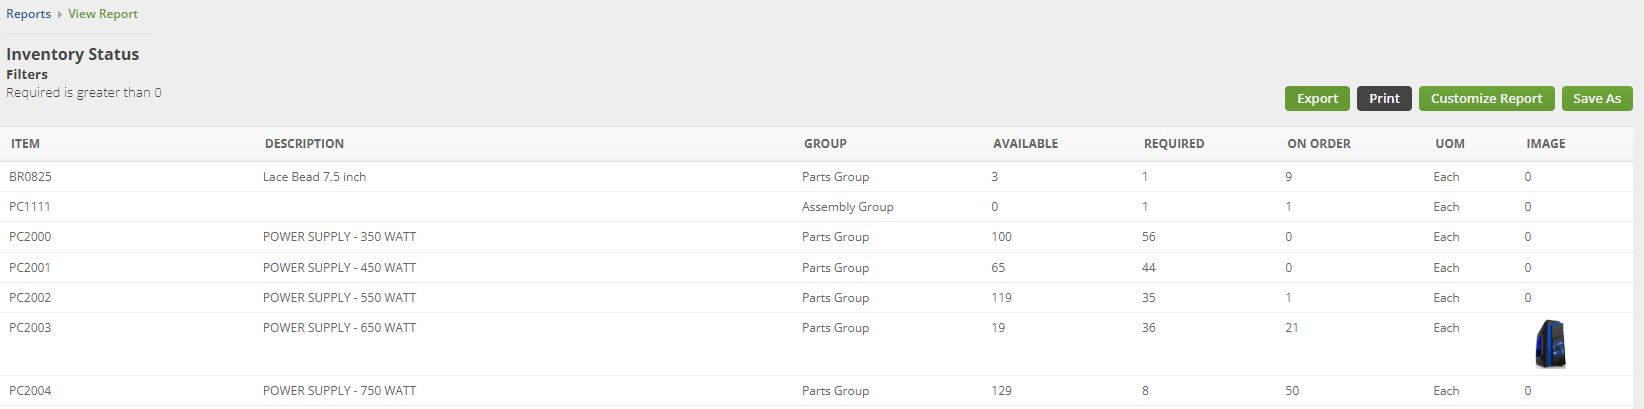This screenshot has height=409, width=1644.
Task: Sort by the GROUP column header
Action: [x=825, y=144]
